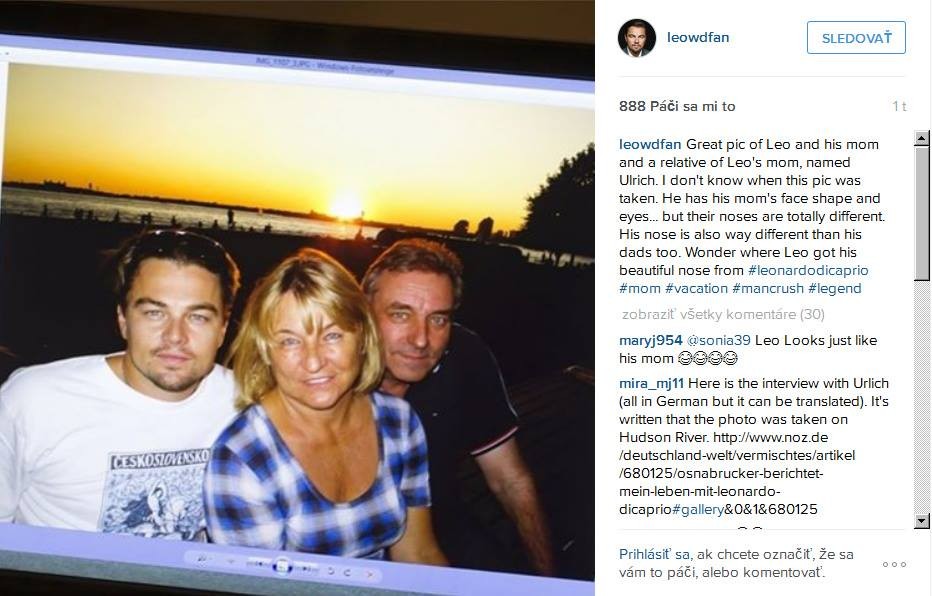Follow the account with the SLEDOVAŤ button
This screenshot has height=596, width=932.
point(856,38)
